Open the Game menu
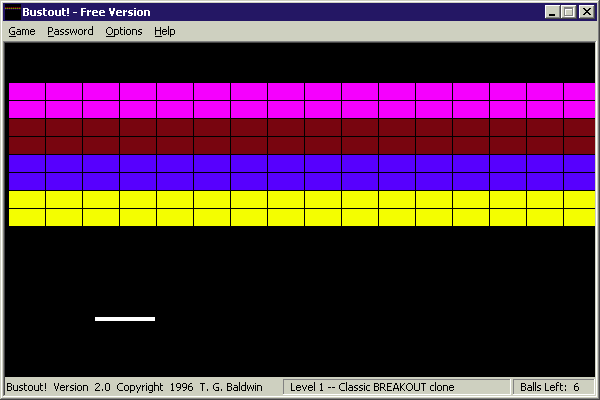 tap(22, 31)
